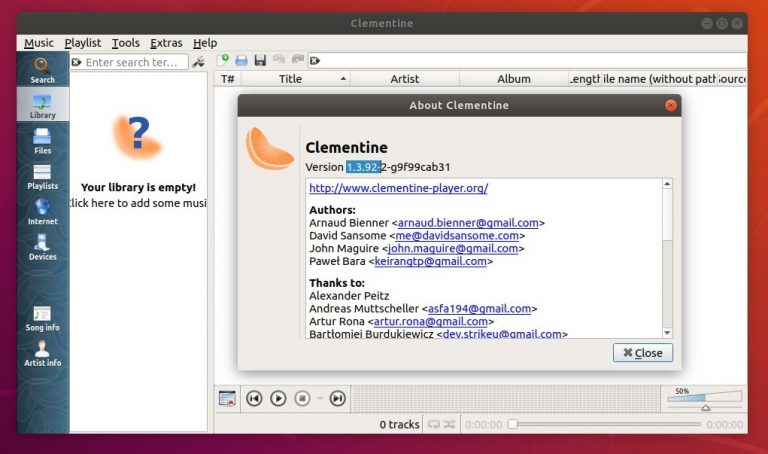Click the playlist filter search field
Screen dimensions: 768x454
(528, 61)
